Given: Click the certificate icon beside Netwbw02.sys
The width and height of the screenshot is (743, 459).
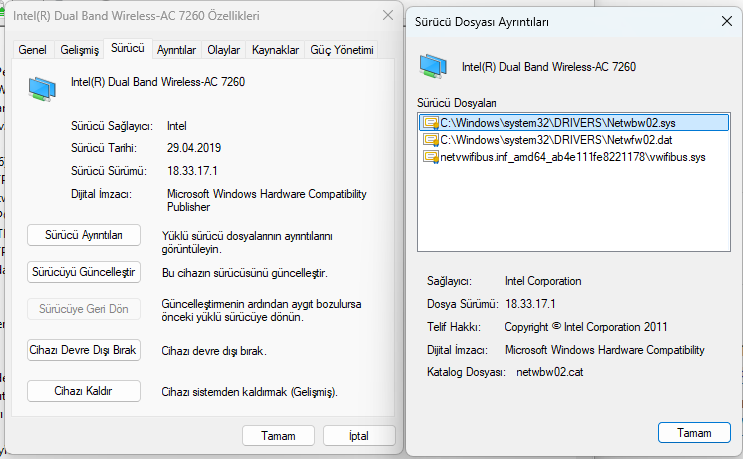Looking at the screenshot, I should 431,123.
